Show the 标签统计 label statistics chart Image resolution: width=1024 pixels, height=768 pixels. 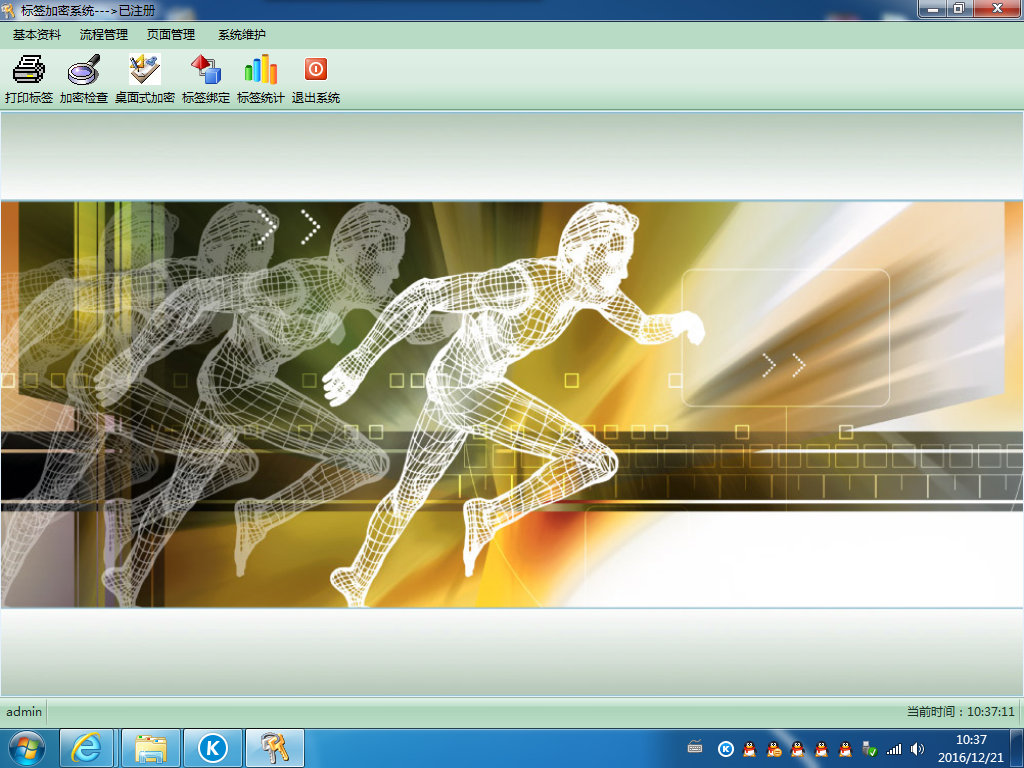click(261, 79)
